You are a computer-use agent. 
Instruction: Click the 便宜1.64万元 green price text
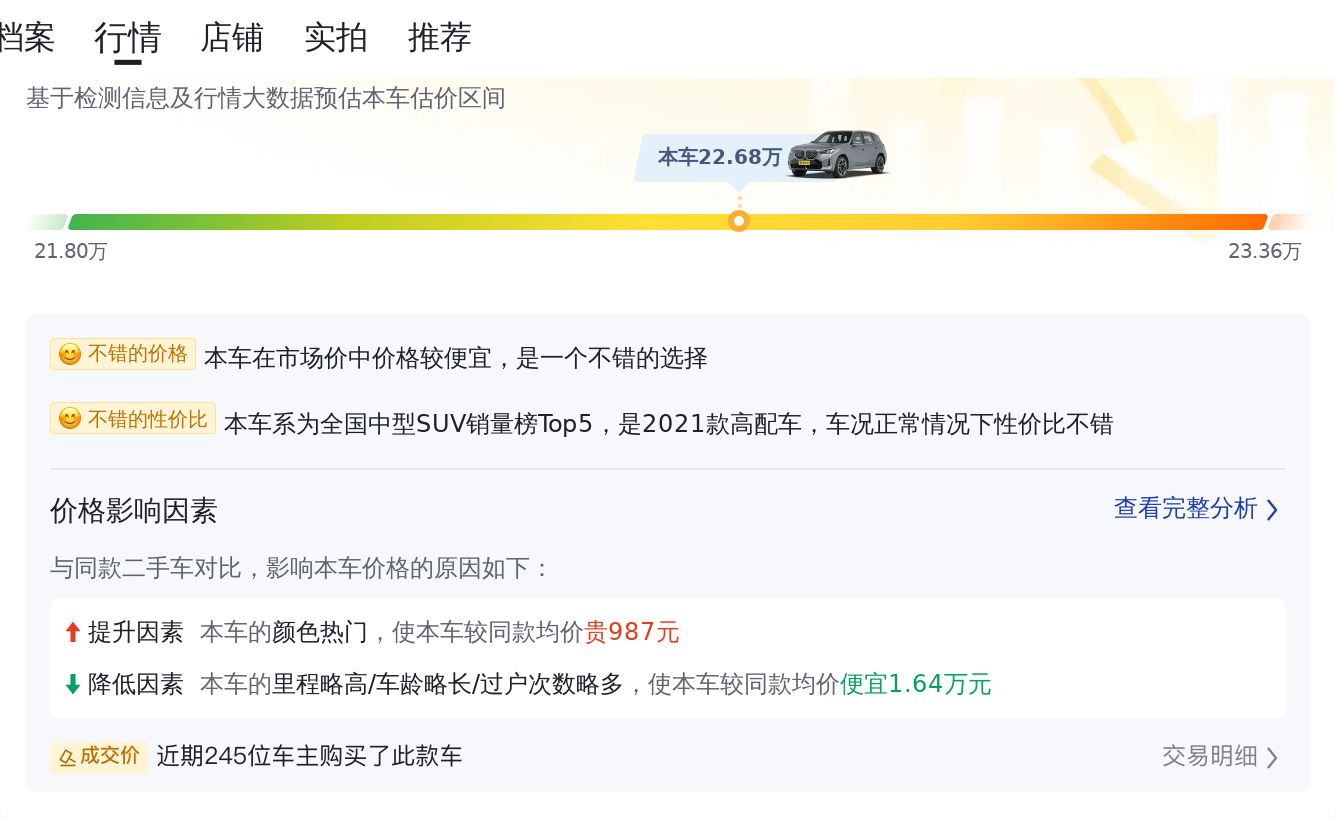point(915,684)
